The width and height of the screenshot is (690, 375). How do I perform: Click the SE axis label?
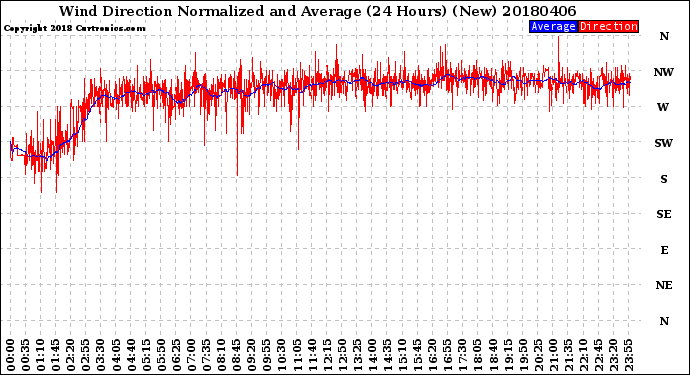point(664,214)
